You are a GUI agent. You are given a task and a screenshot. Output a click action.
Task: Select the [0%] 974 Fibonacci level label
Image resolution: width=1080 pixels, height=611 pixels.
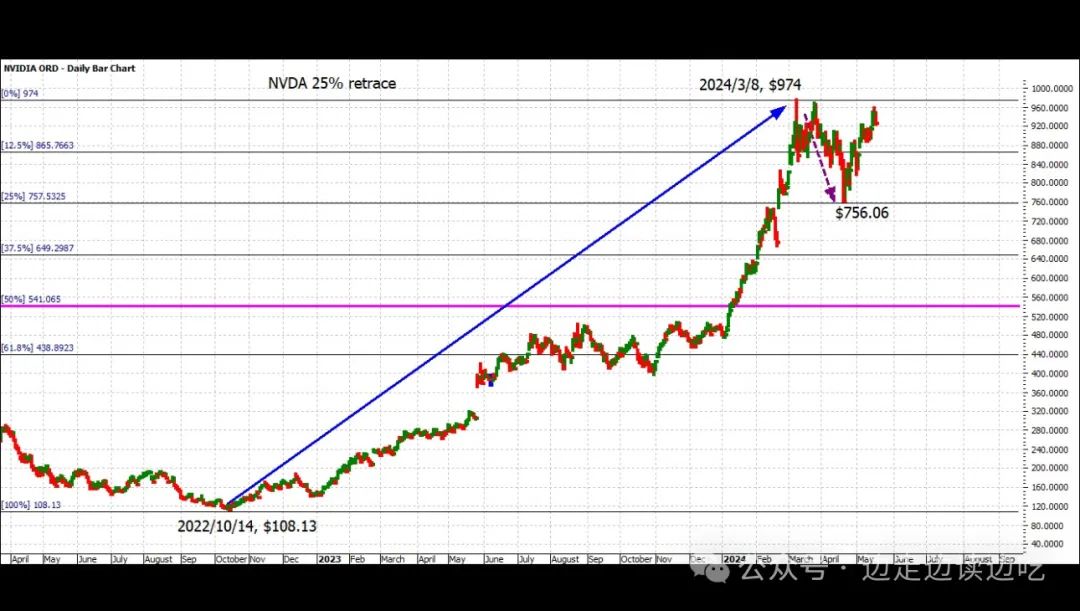pos(20,93)
